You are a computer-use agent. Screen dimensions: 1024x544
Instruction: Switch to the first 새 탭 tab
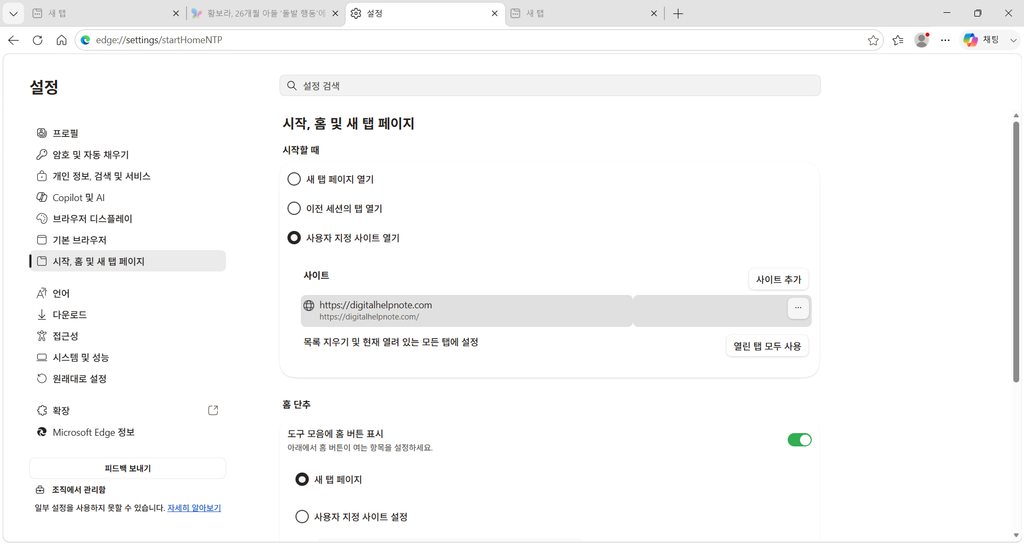(106, 13)
